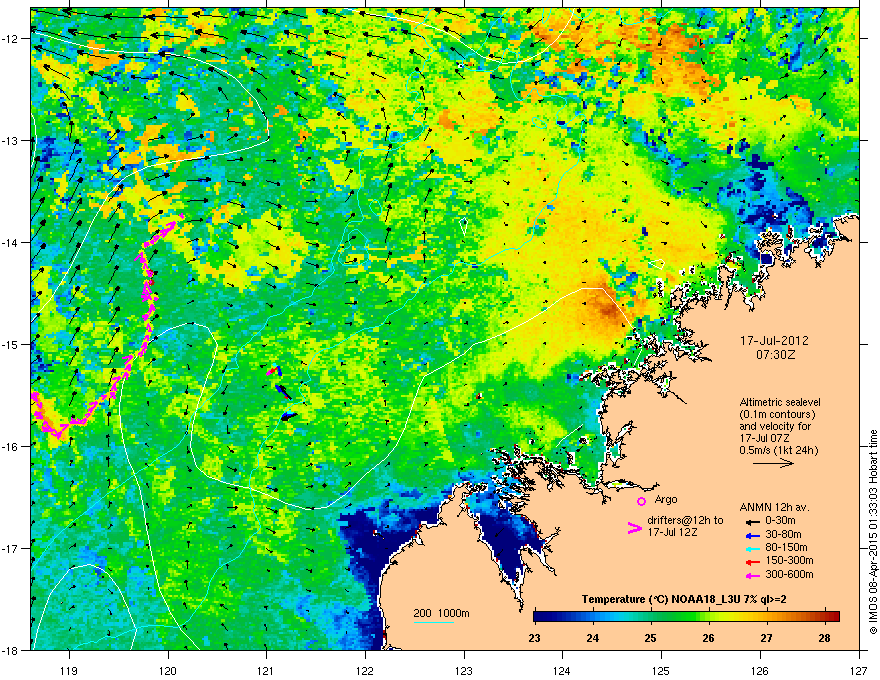Click latitude label -12 on left axis
Screen dimensions: 880x680
pos(10,39)
